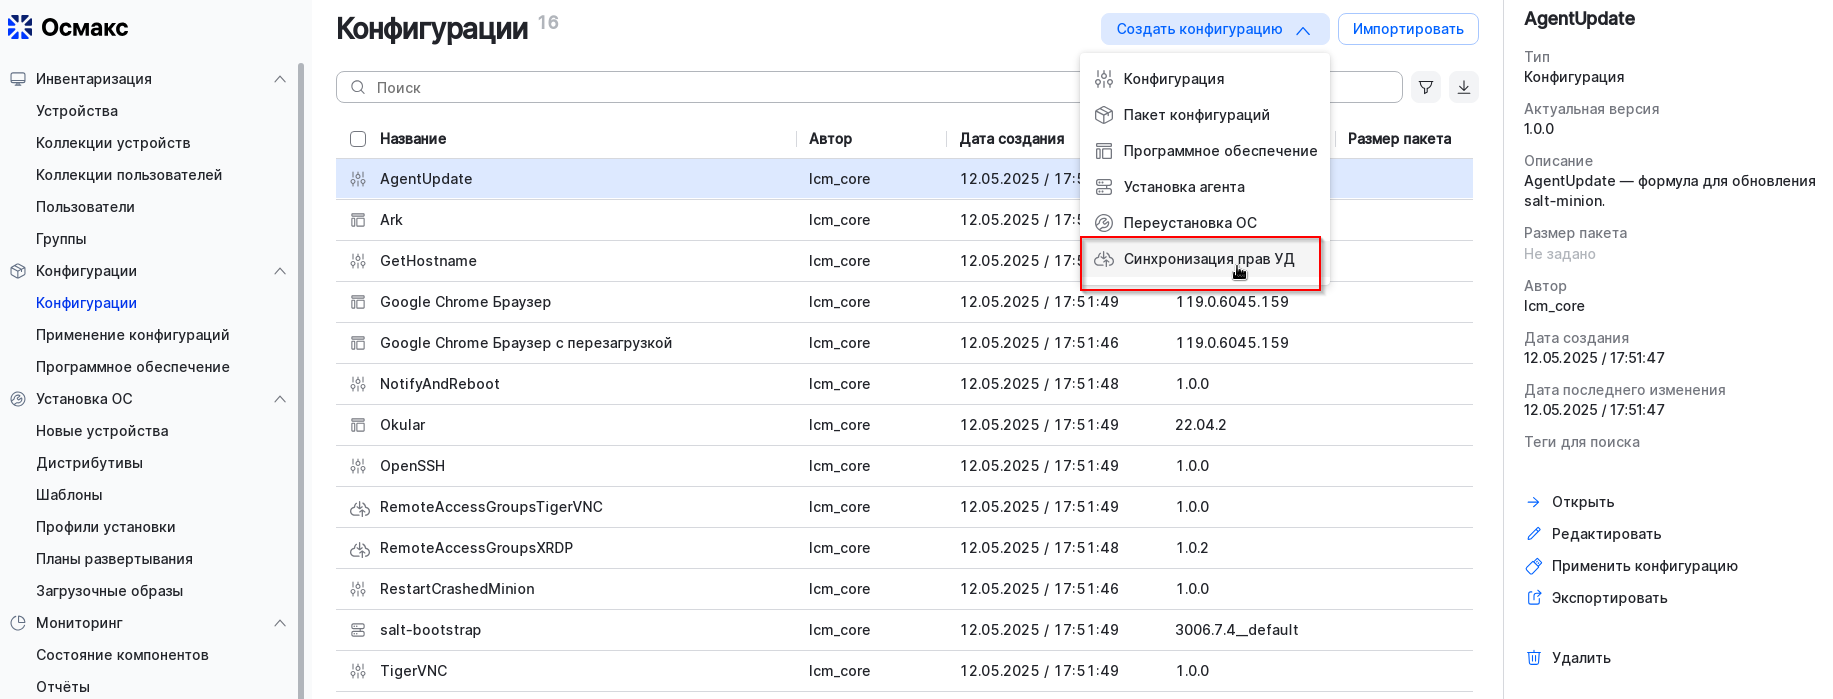Click the export icon beside Экспортировать
1833x699 pixels.
1534,598
